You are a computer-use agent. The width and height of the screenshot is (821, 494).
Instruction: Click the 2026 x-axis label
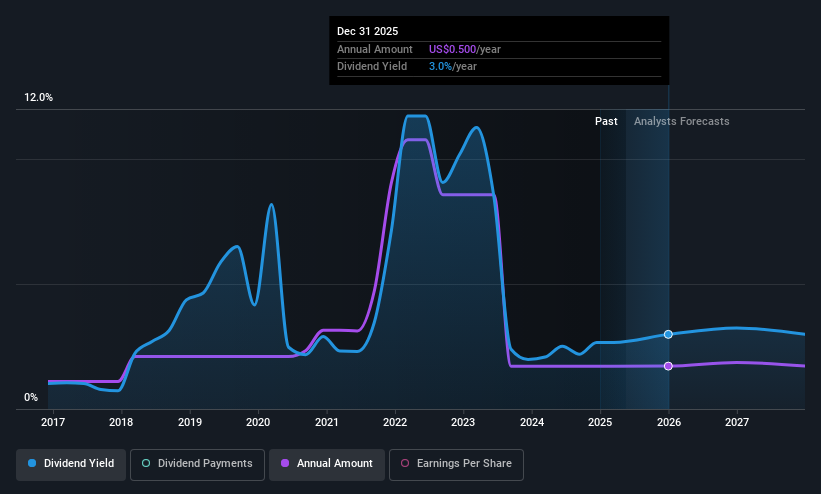669,422
